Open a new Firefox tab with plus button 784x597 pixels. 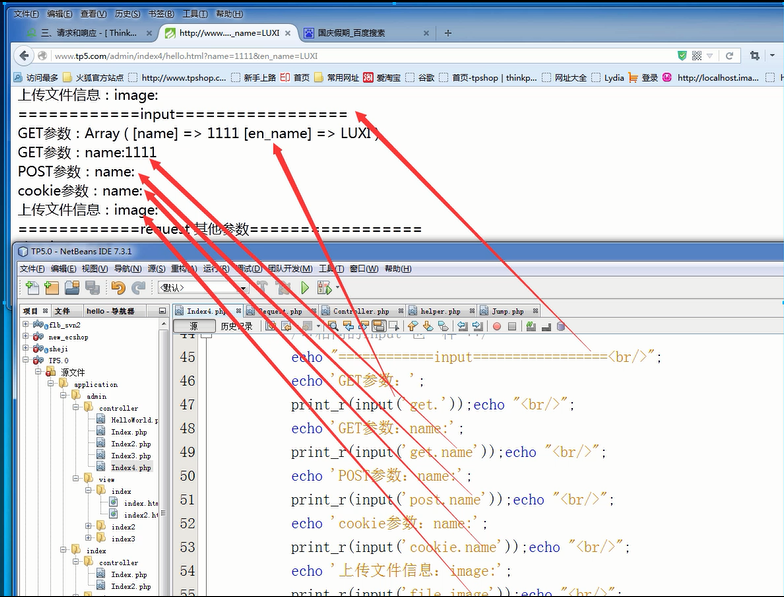(x=448, y=33)
